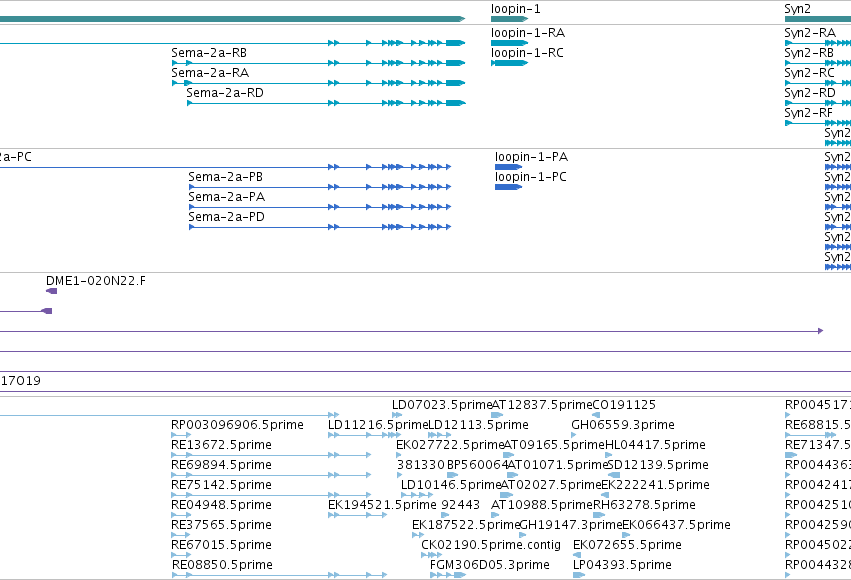
Task: Select the RE37565.5prime EST label
Action: point(221,526)
